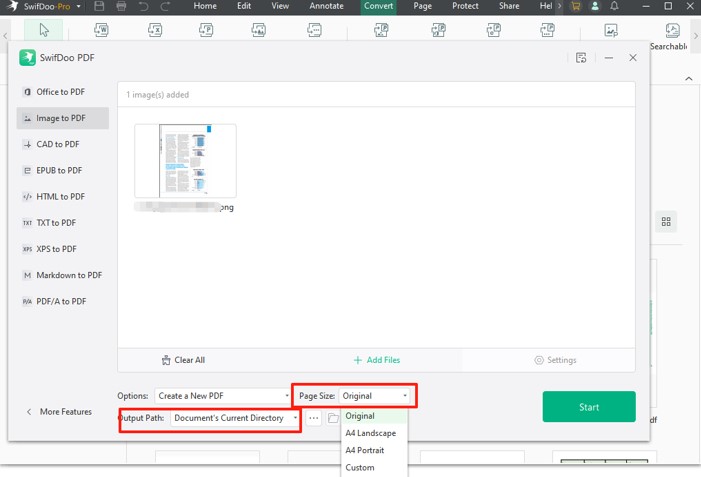
Task: Undo the last action
Action: pos(144,6)
